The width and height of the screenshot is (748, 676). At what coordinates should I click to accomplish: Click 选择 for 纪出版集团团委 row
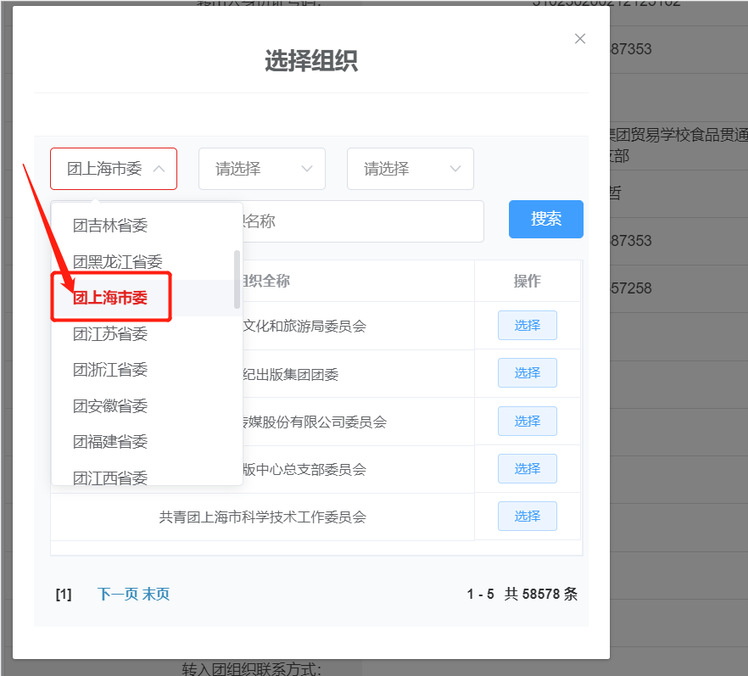pos(527,373)
